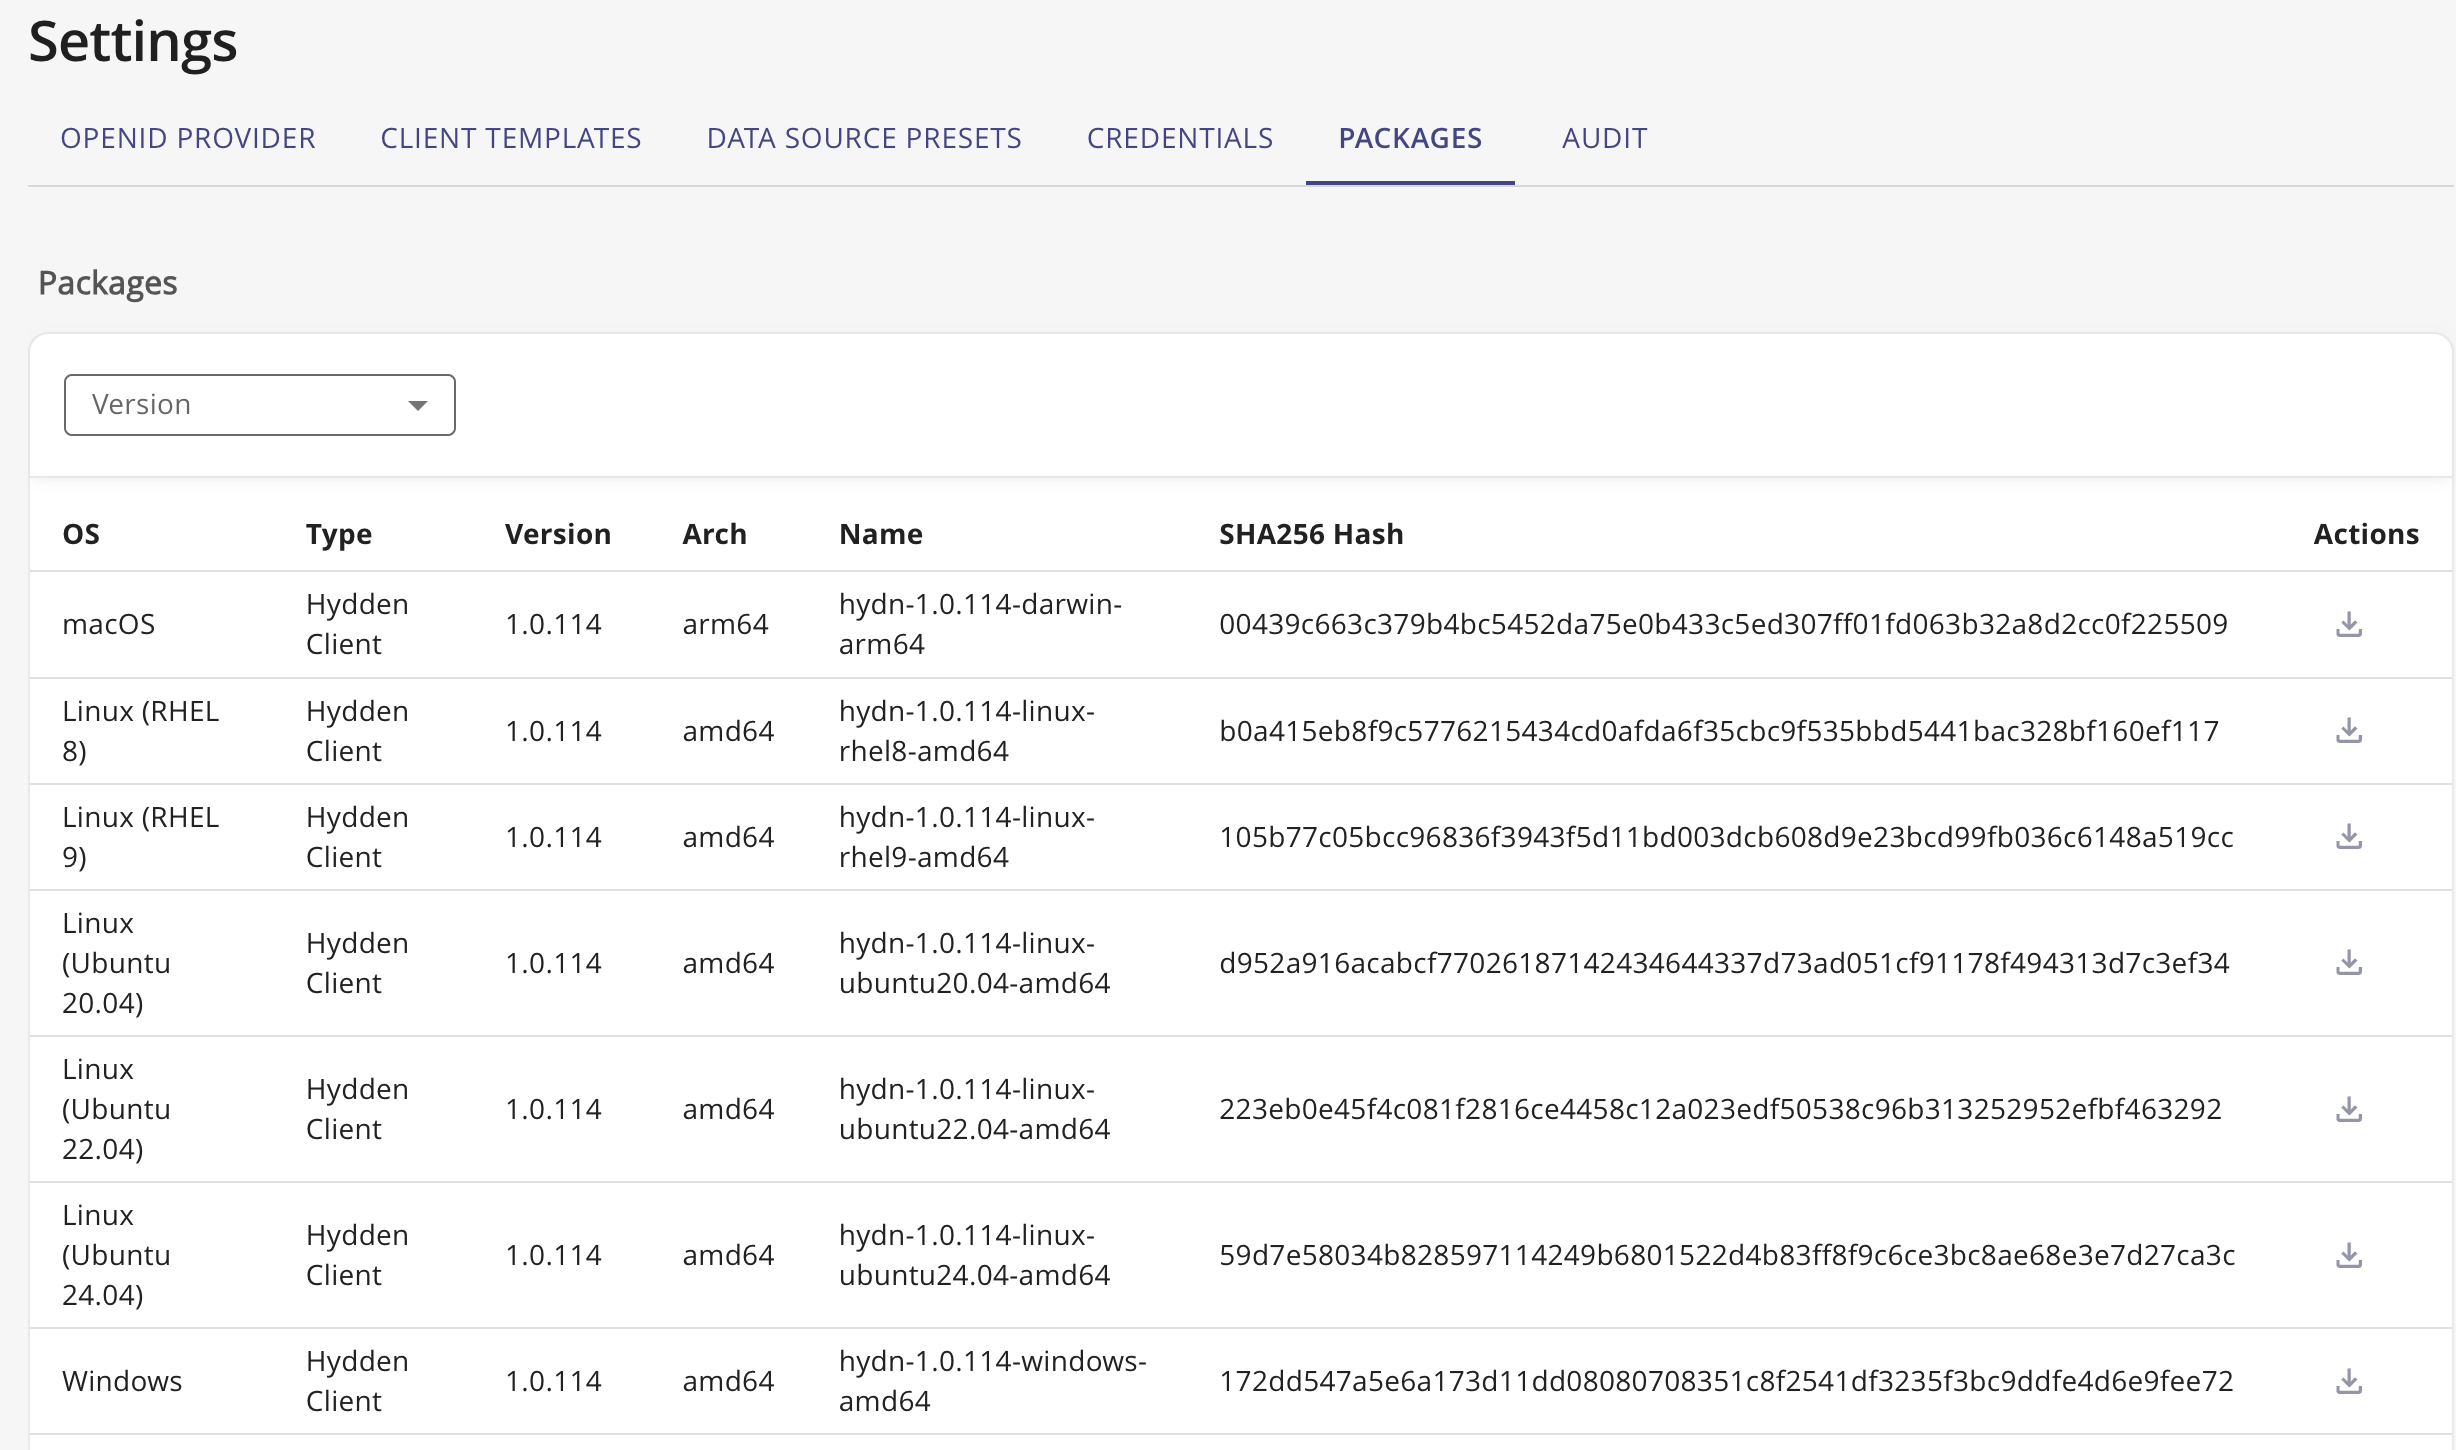Download the Ubuntu 22.04 package
The height and width of the screenshot is (1450, 2456).
coord(2348,1108)
